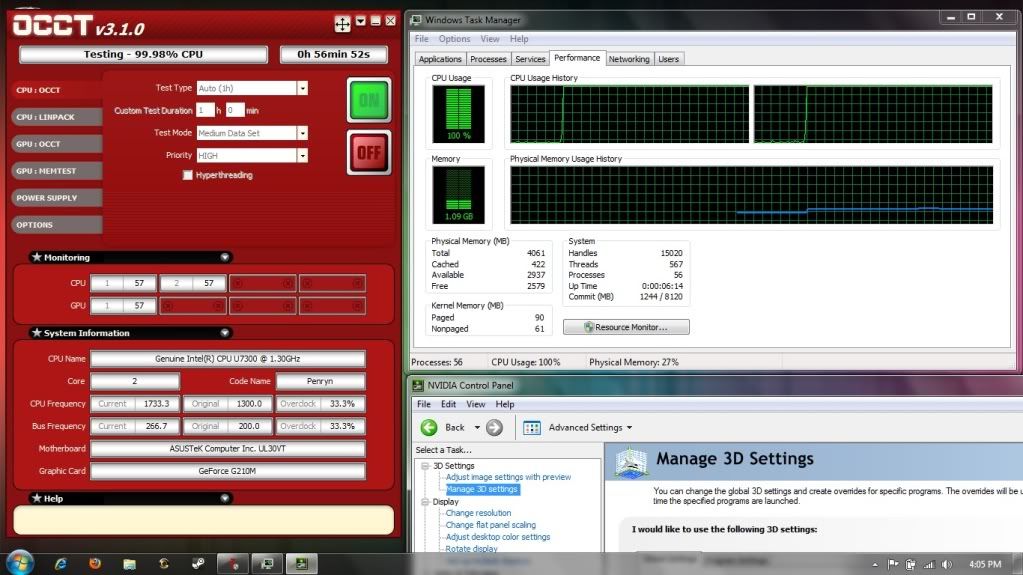Click the Testing 99.98% CPU progress bar

coord(144,54)
